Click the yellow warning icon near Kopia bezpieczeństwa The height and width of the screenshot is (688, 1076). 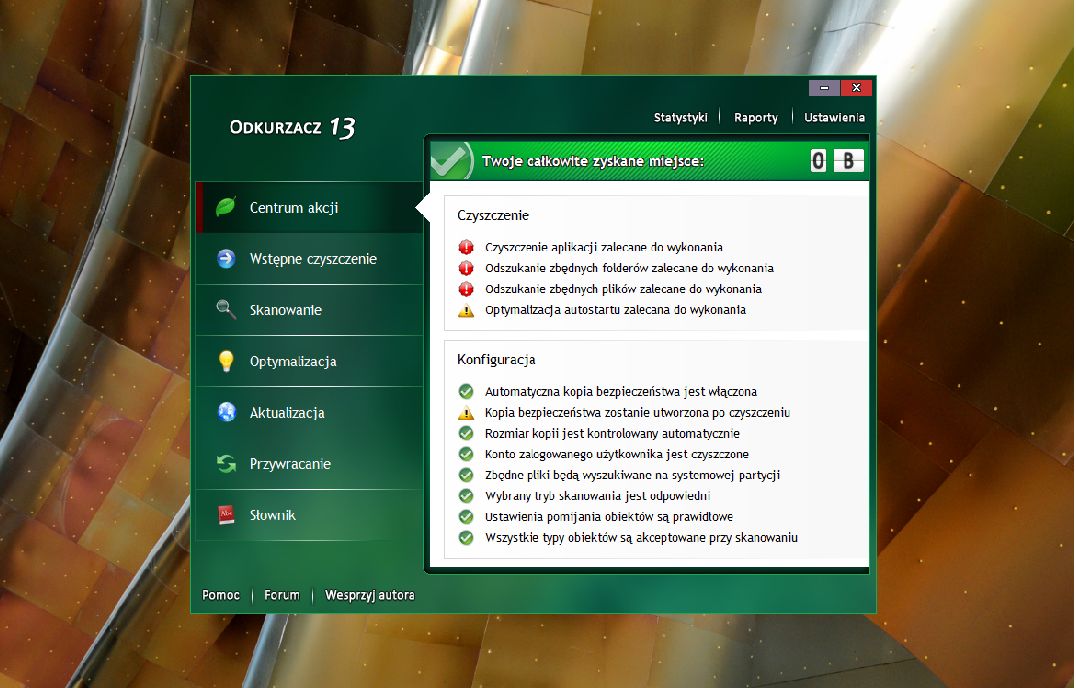465,412
